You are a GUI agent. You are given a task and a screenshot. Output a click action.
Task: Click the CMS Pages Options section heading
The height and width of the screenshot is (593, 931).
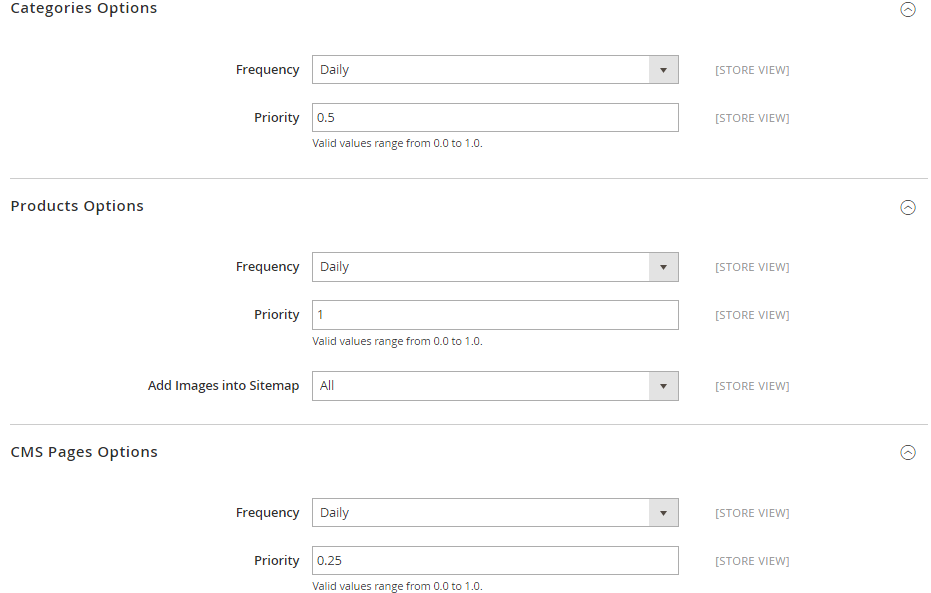(x=84, y=452)
